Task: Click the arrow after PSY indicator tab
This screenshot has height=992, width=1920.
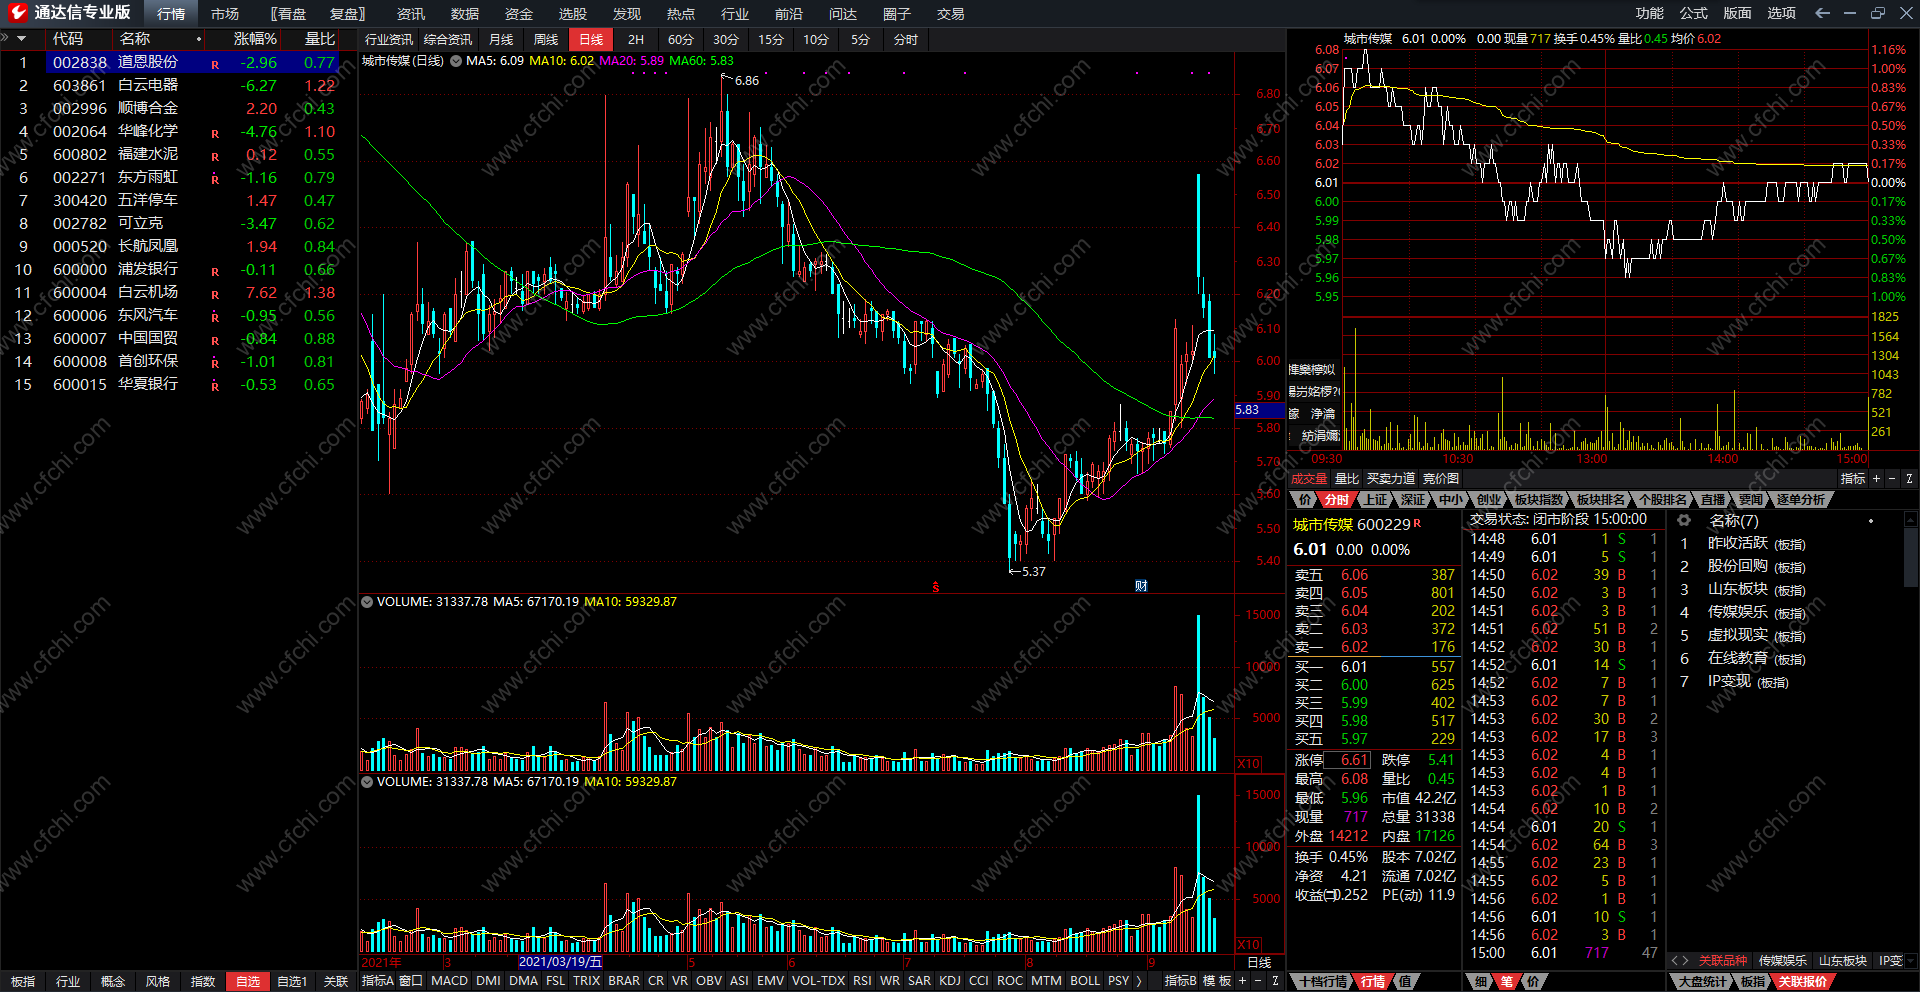Action: 1139,981
